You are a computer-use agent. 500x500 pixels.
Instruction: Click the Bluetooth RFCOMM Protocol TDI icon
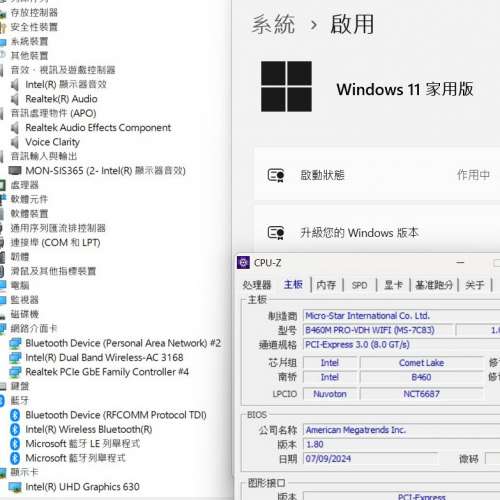pos(15,415)
